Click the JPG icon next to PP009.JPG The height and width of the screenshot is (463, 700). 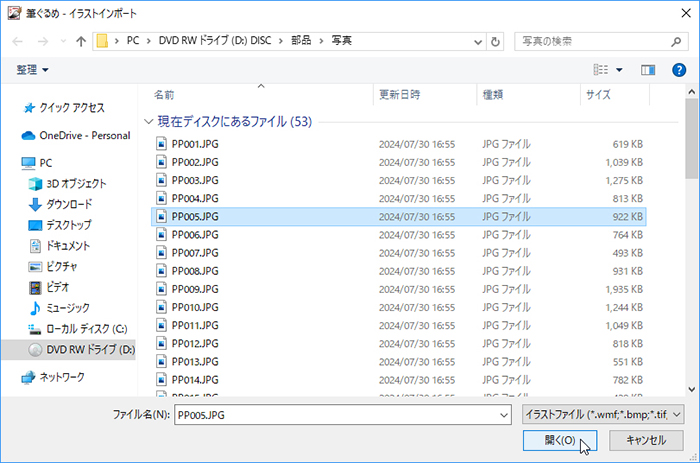pos(162,289)
